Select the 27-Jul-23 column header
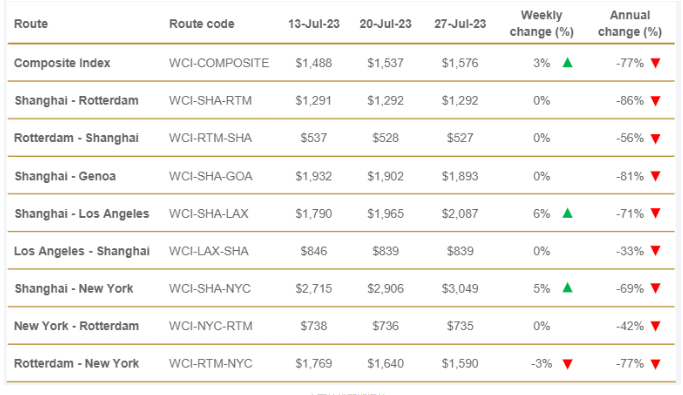The width and height of the screenshot is (683, 395). (x=460, y=24)
